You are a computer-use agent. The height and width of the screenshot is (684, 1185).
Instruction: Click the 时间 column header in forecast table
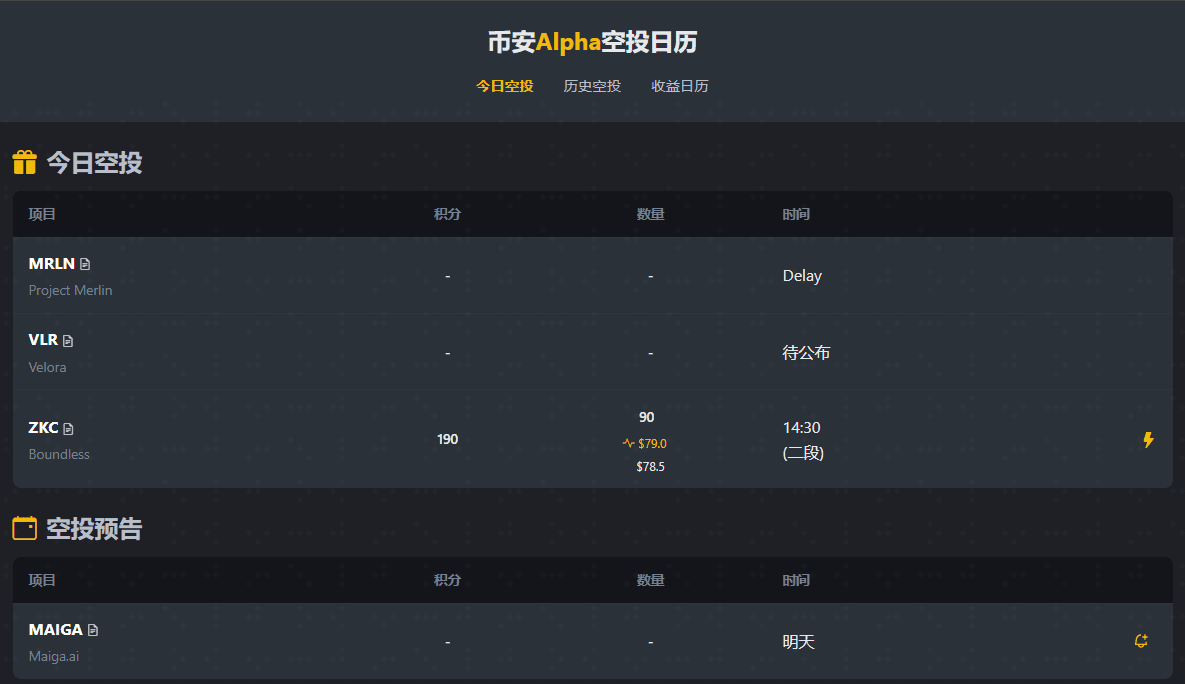(796, 580)
